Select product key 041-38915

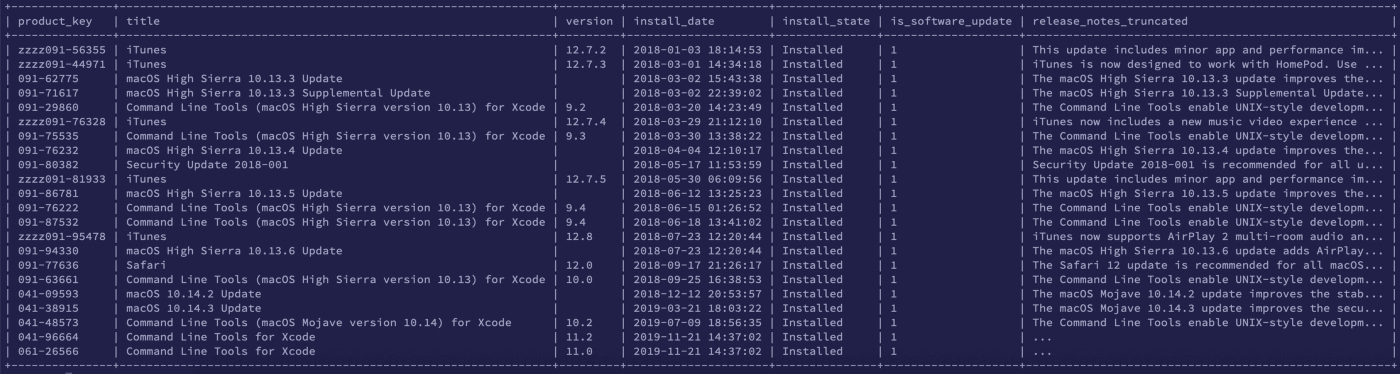(48, 309)
